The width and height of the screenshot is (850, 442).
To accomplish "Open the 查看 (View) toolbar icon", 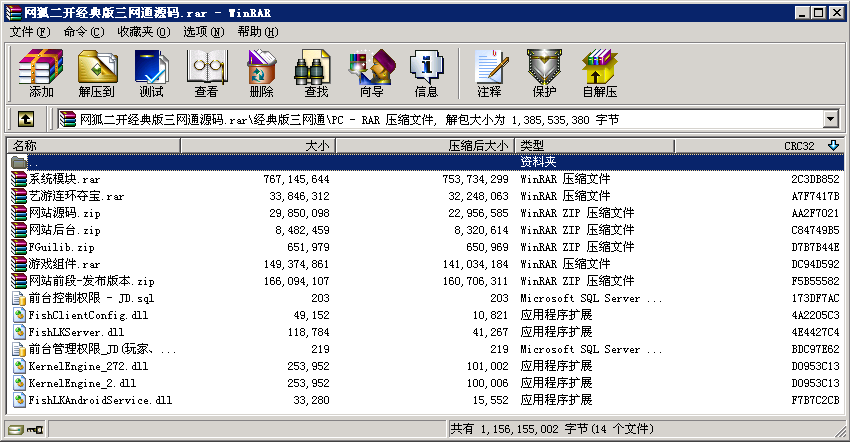I will 206,73.
